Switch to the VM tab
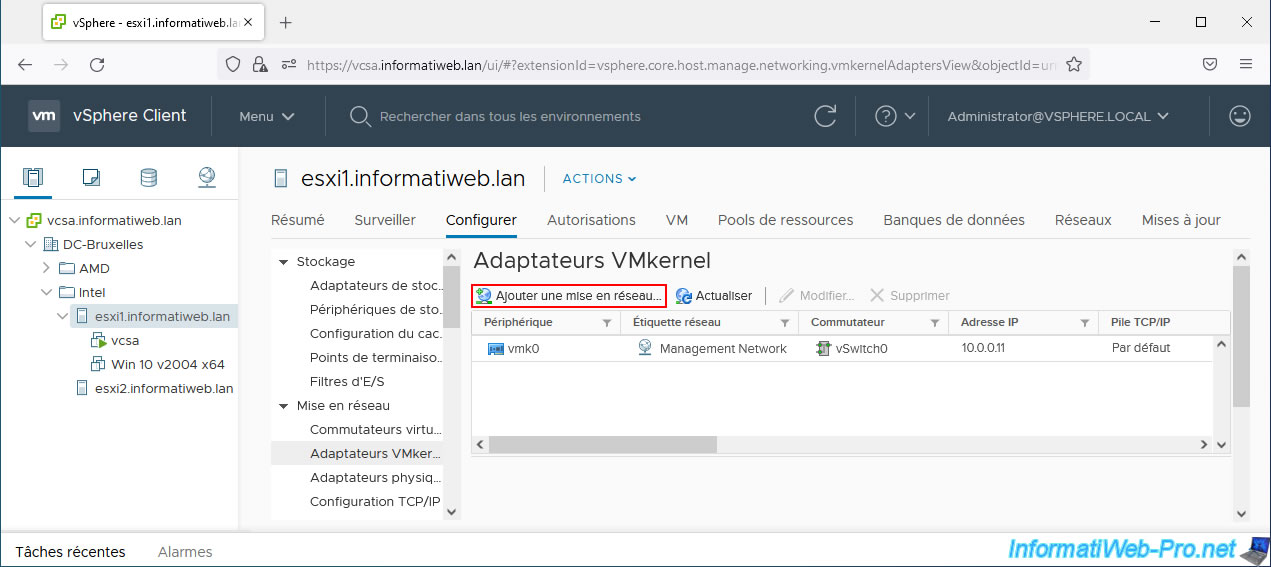1271x567 pixels. pyautogui.click(x=677, y=220)
